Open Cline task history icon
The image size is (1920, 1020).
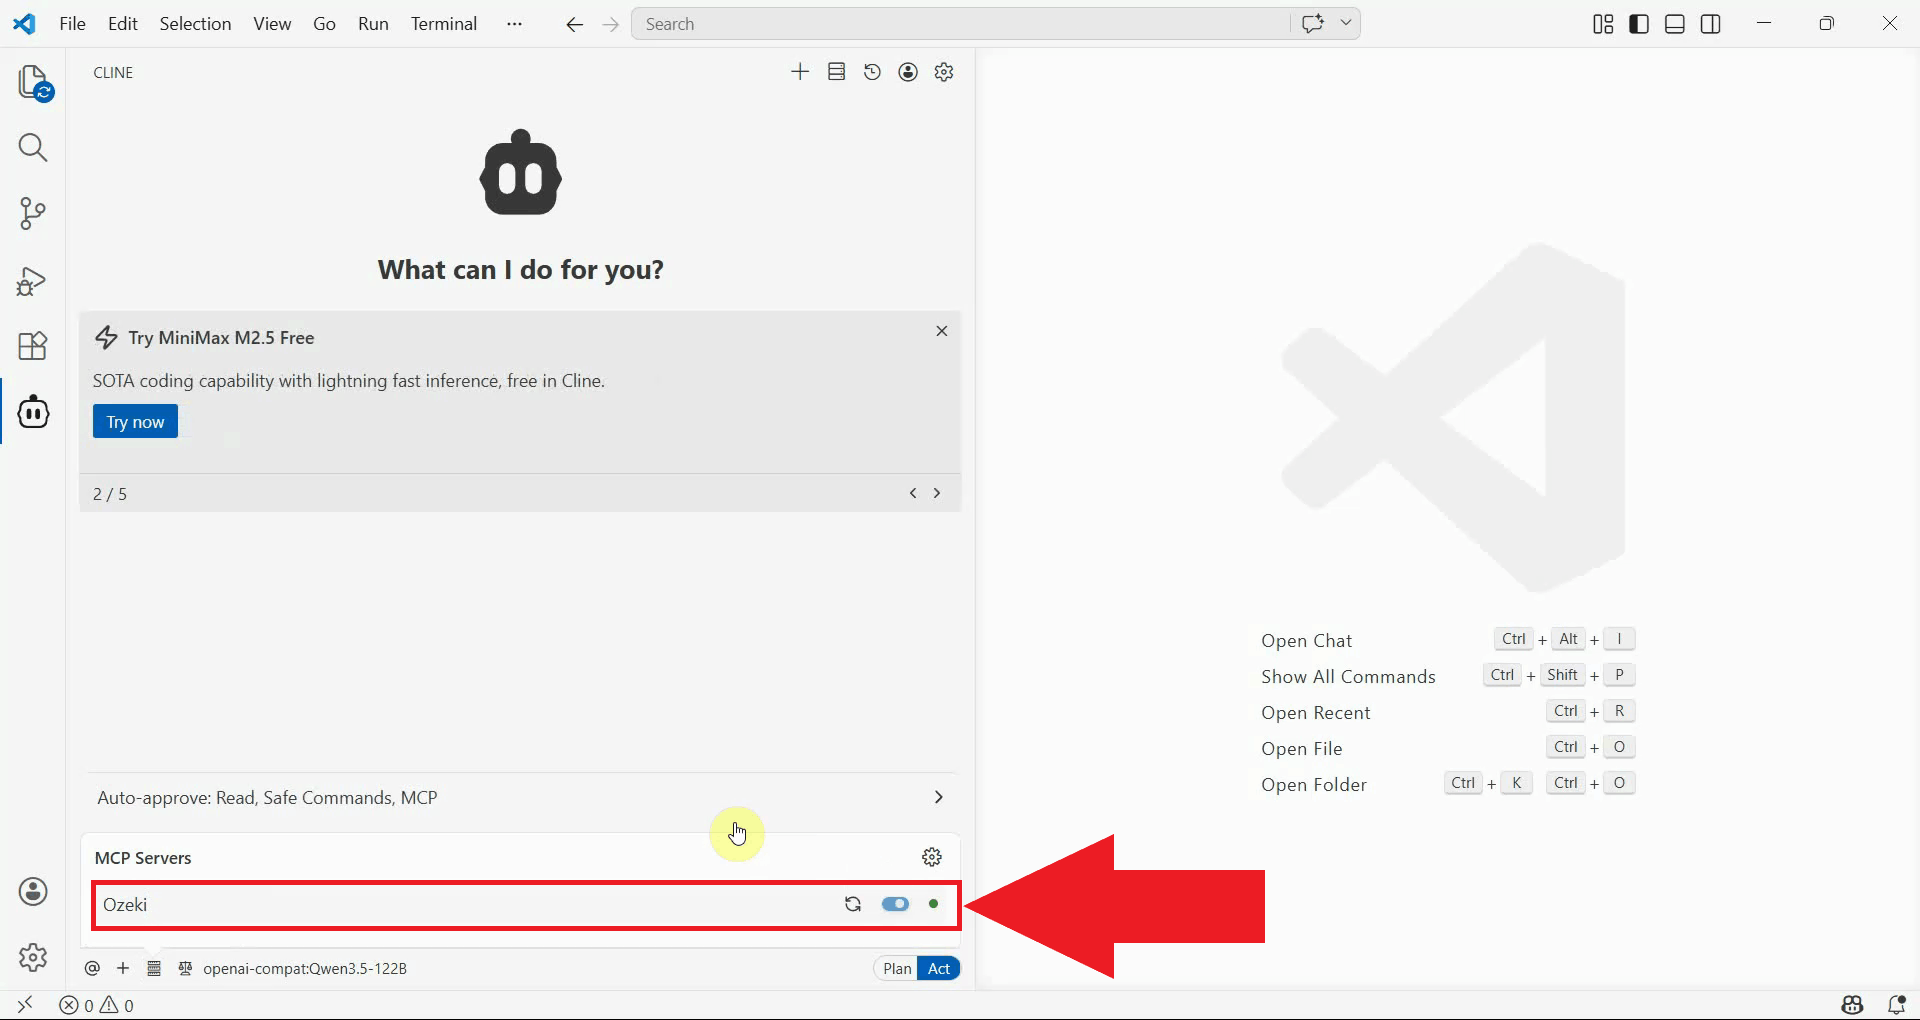pyautogui.click(x=872, y=72)
